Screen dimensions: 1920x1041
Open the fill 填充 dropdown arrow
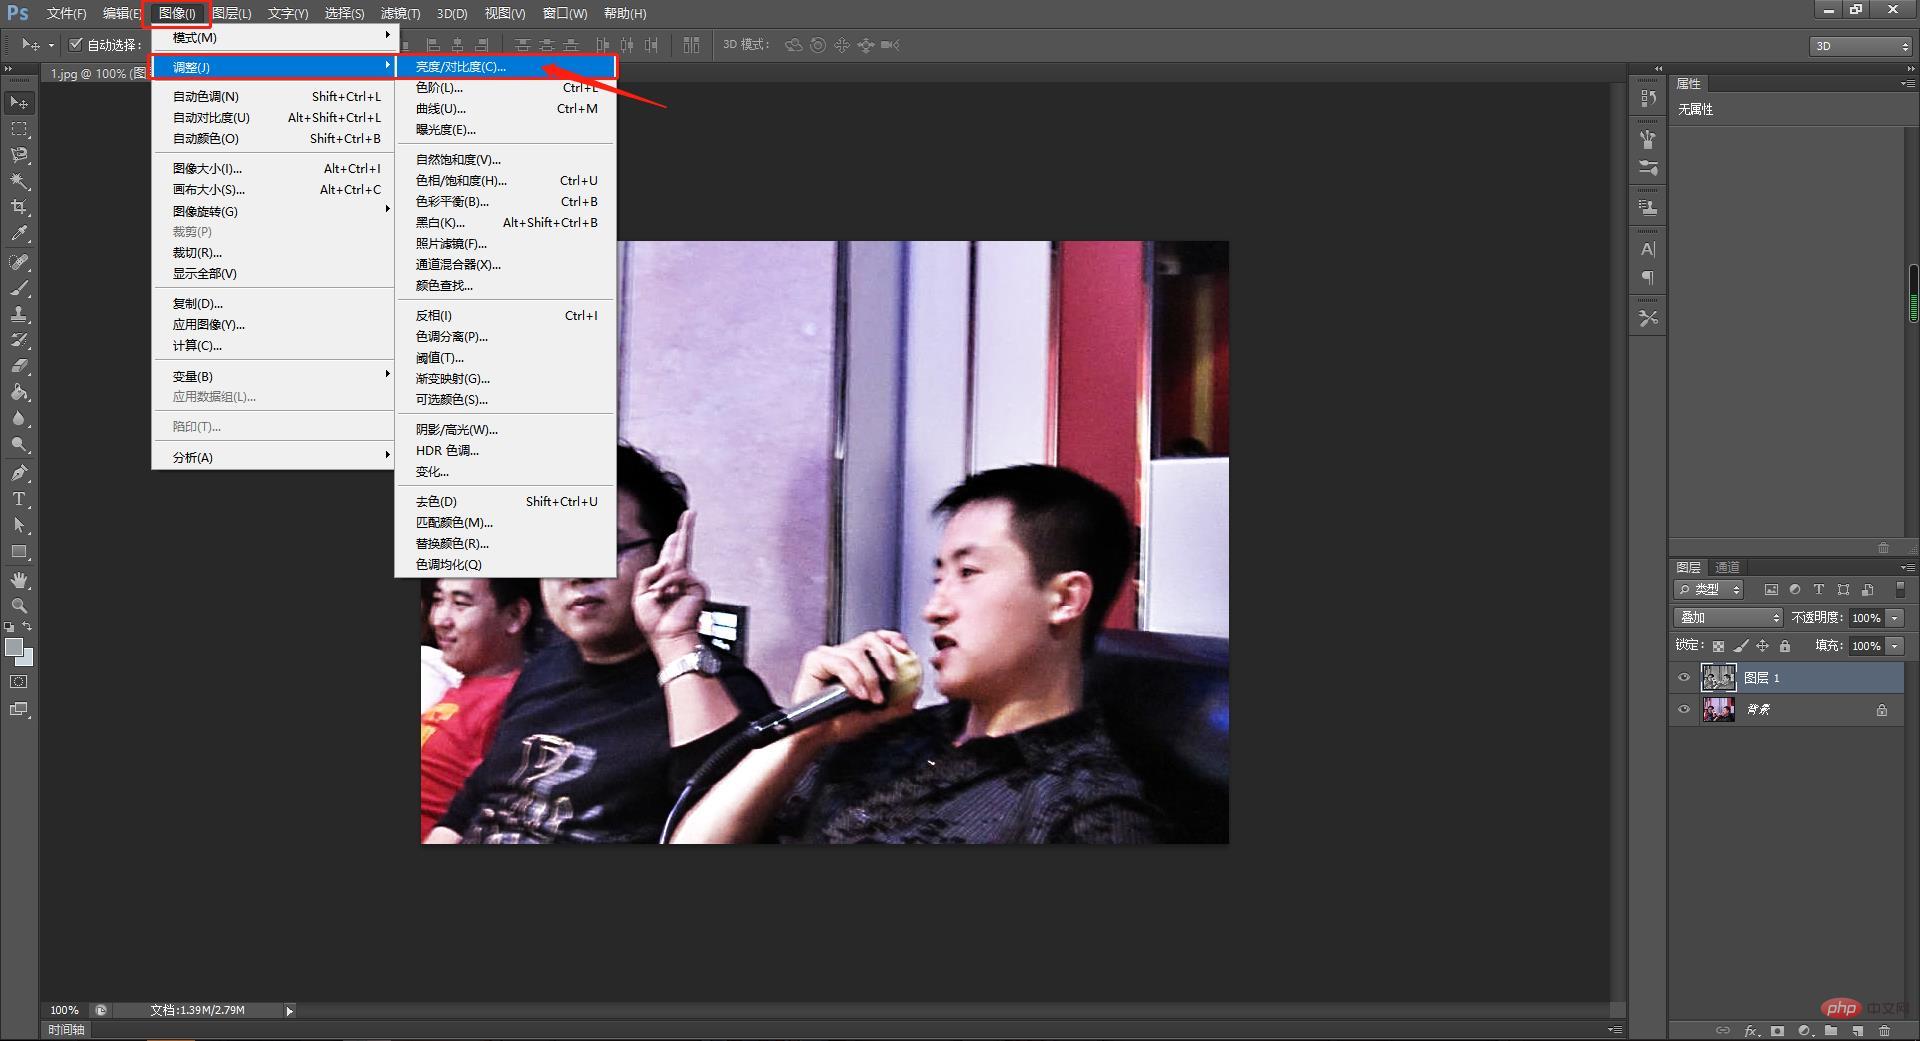1895,646
